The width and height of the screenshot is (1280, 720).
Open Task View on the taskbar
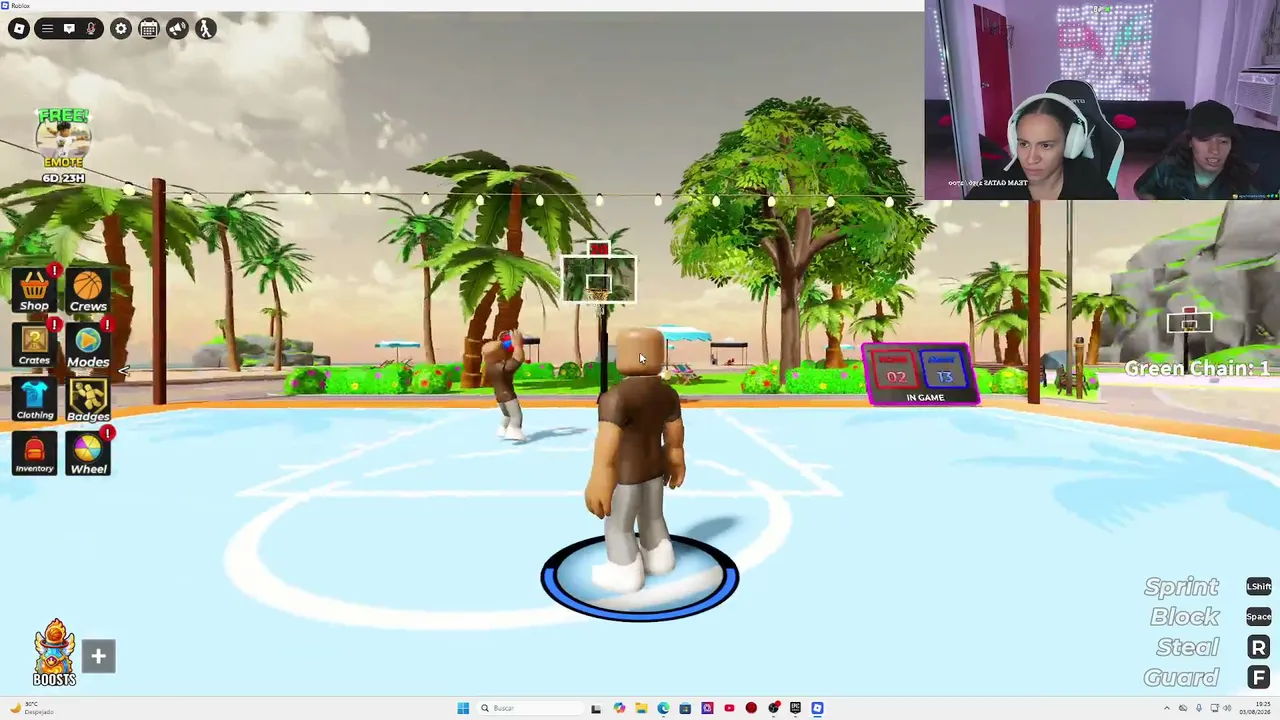(596, 708)
